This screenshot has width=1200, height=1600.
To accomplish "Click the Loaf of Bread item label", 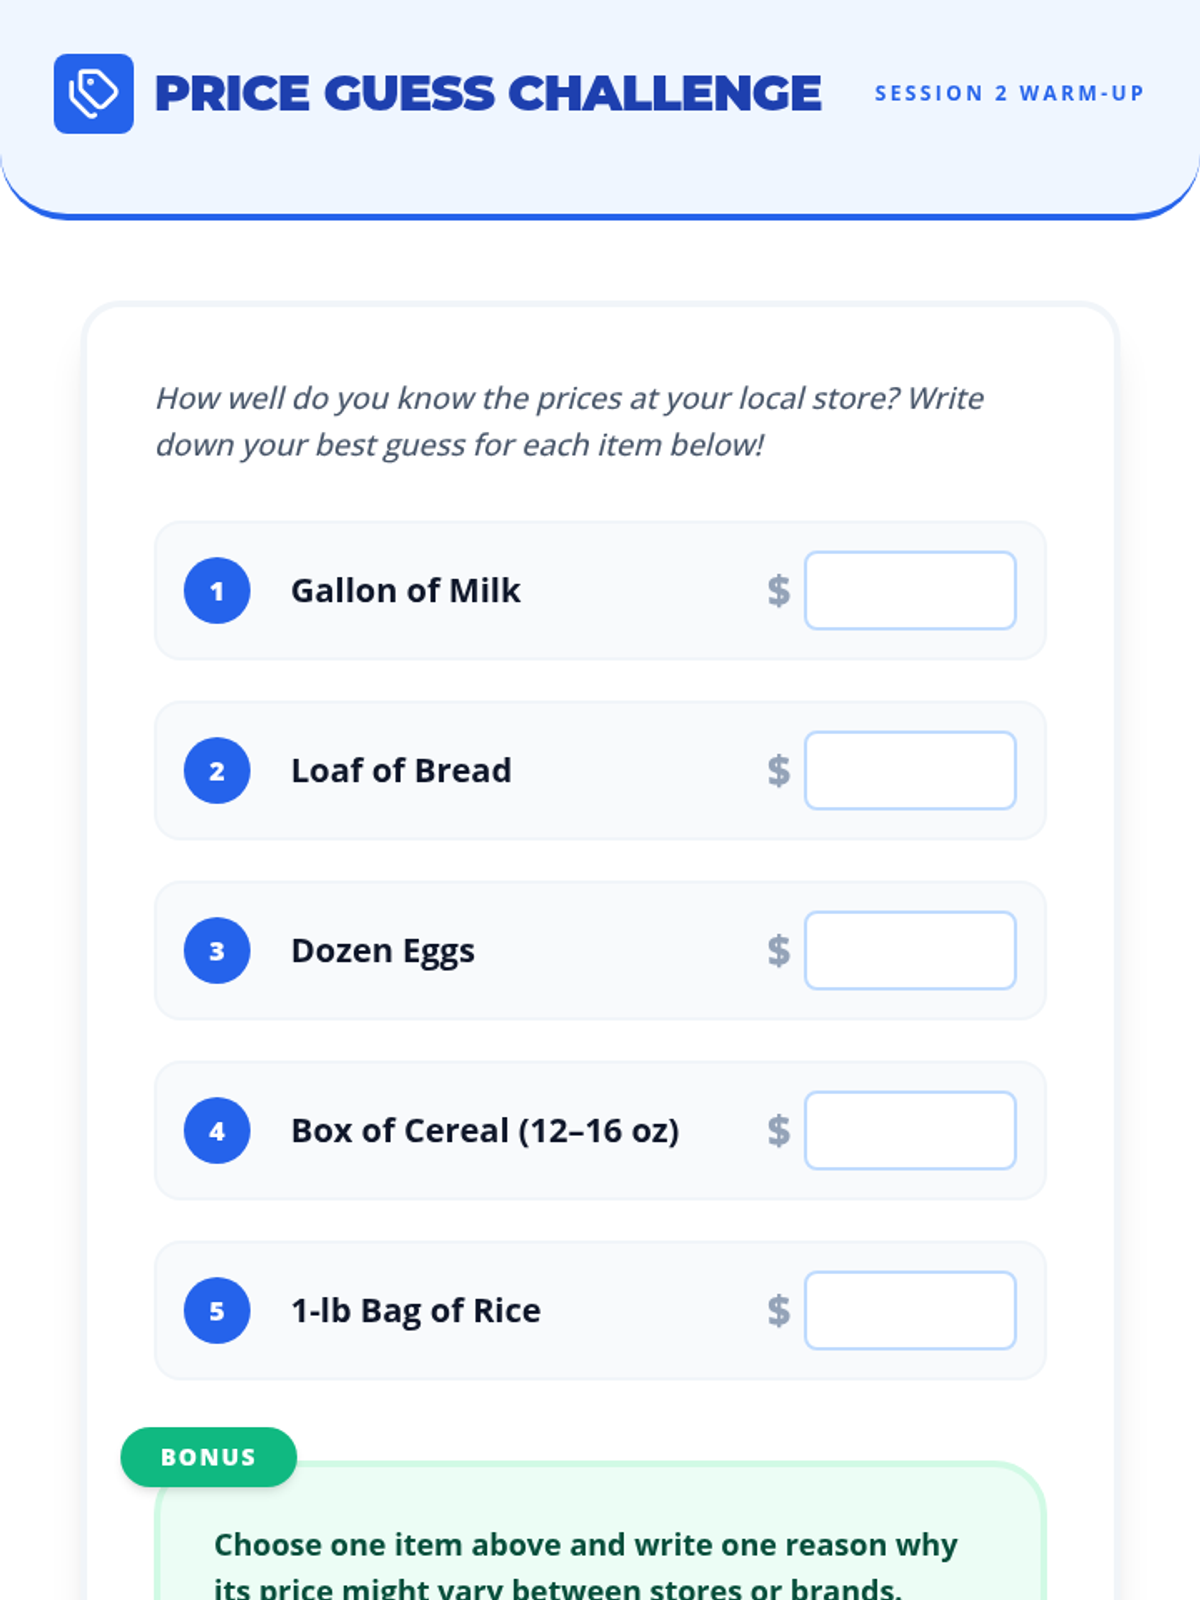I will (x=401, y=770).
